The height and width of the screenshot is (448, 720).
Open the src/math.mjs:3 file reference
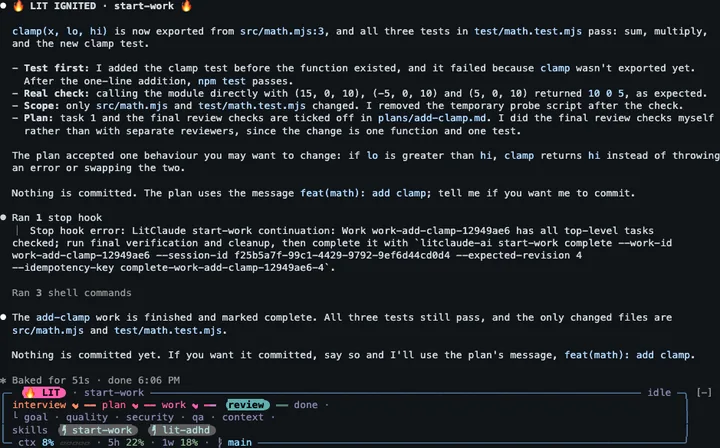[282, 31]
